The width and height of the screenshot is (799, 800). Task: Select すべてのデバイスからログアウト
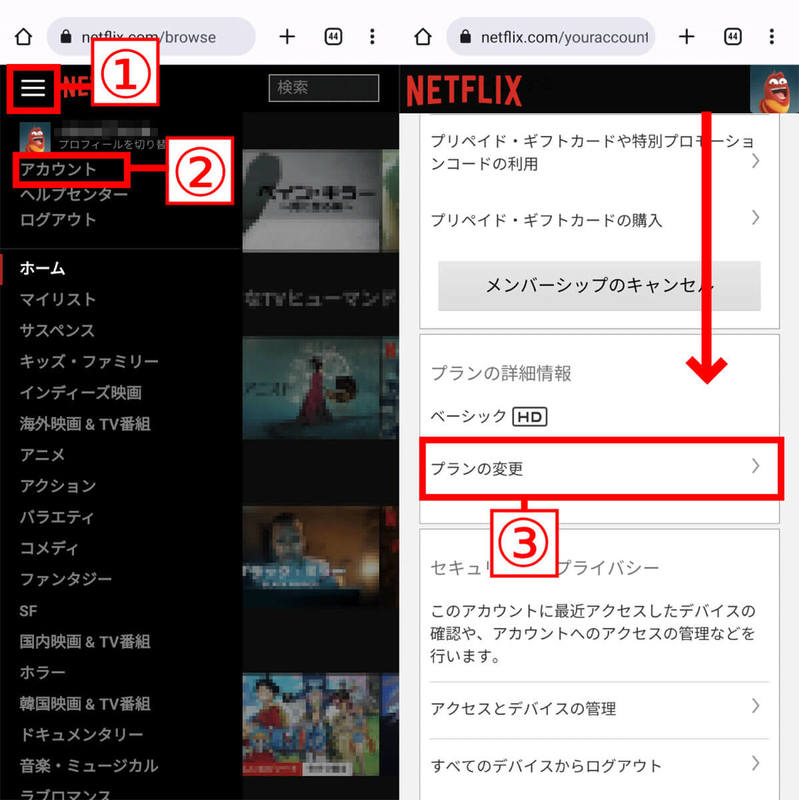600,765
